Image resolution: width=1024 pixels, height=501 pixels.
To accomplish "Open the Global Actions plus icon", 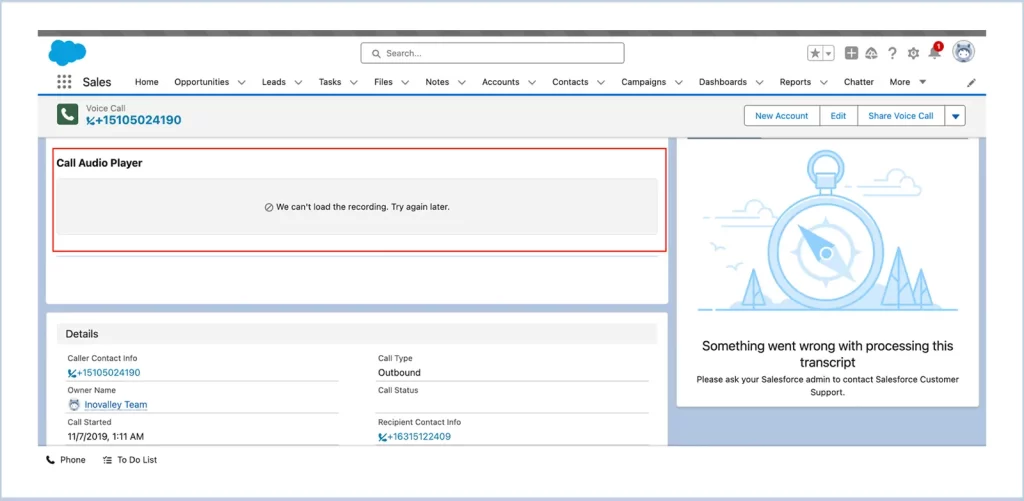I will coord(851,54).
